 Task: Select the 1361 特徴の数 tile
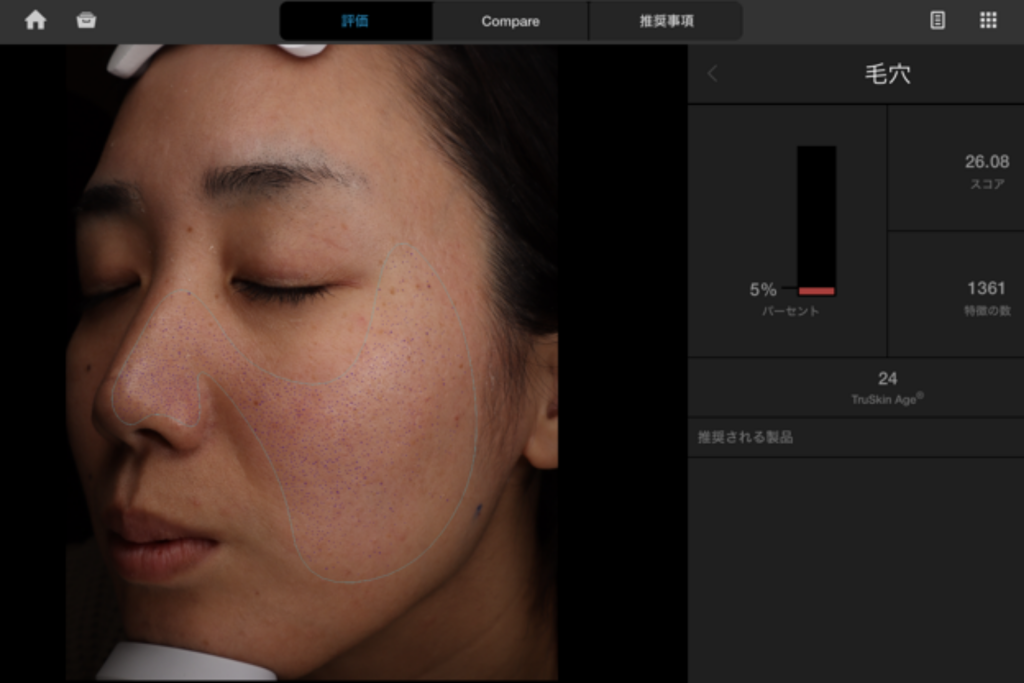click(x=956, y=297)
